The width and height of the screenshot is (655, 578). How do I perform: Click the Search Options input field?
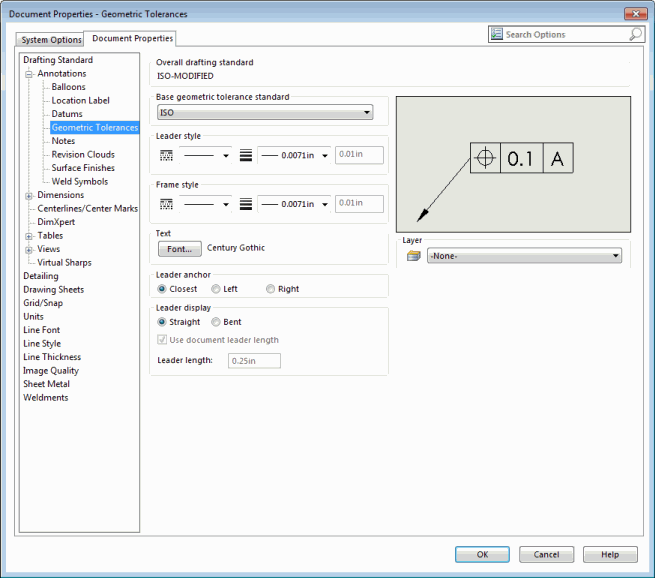pyautogui.click(x=566, y=34)
